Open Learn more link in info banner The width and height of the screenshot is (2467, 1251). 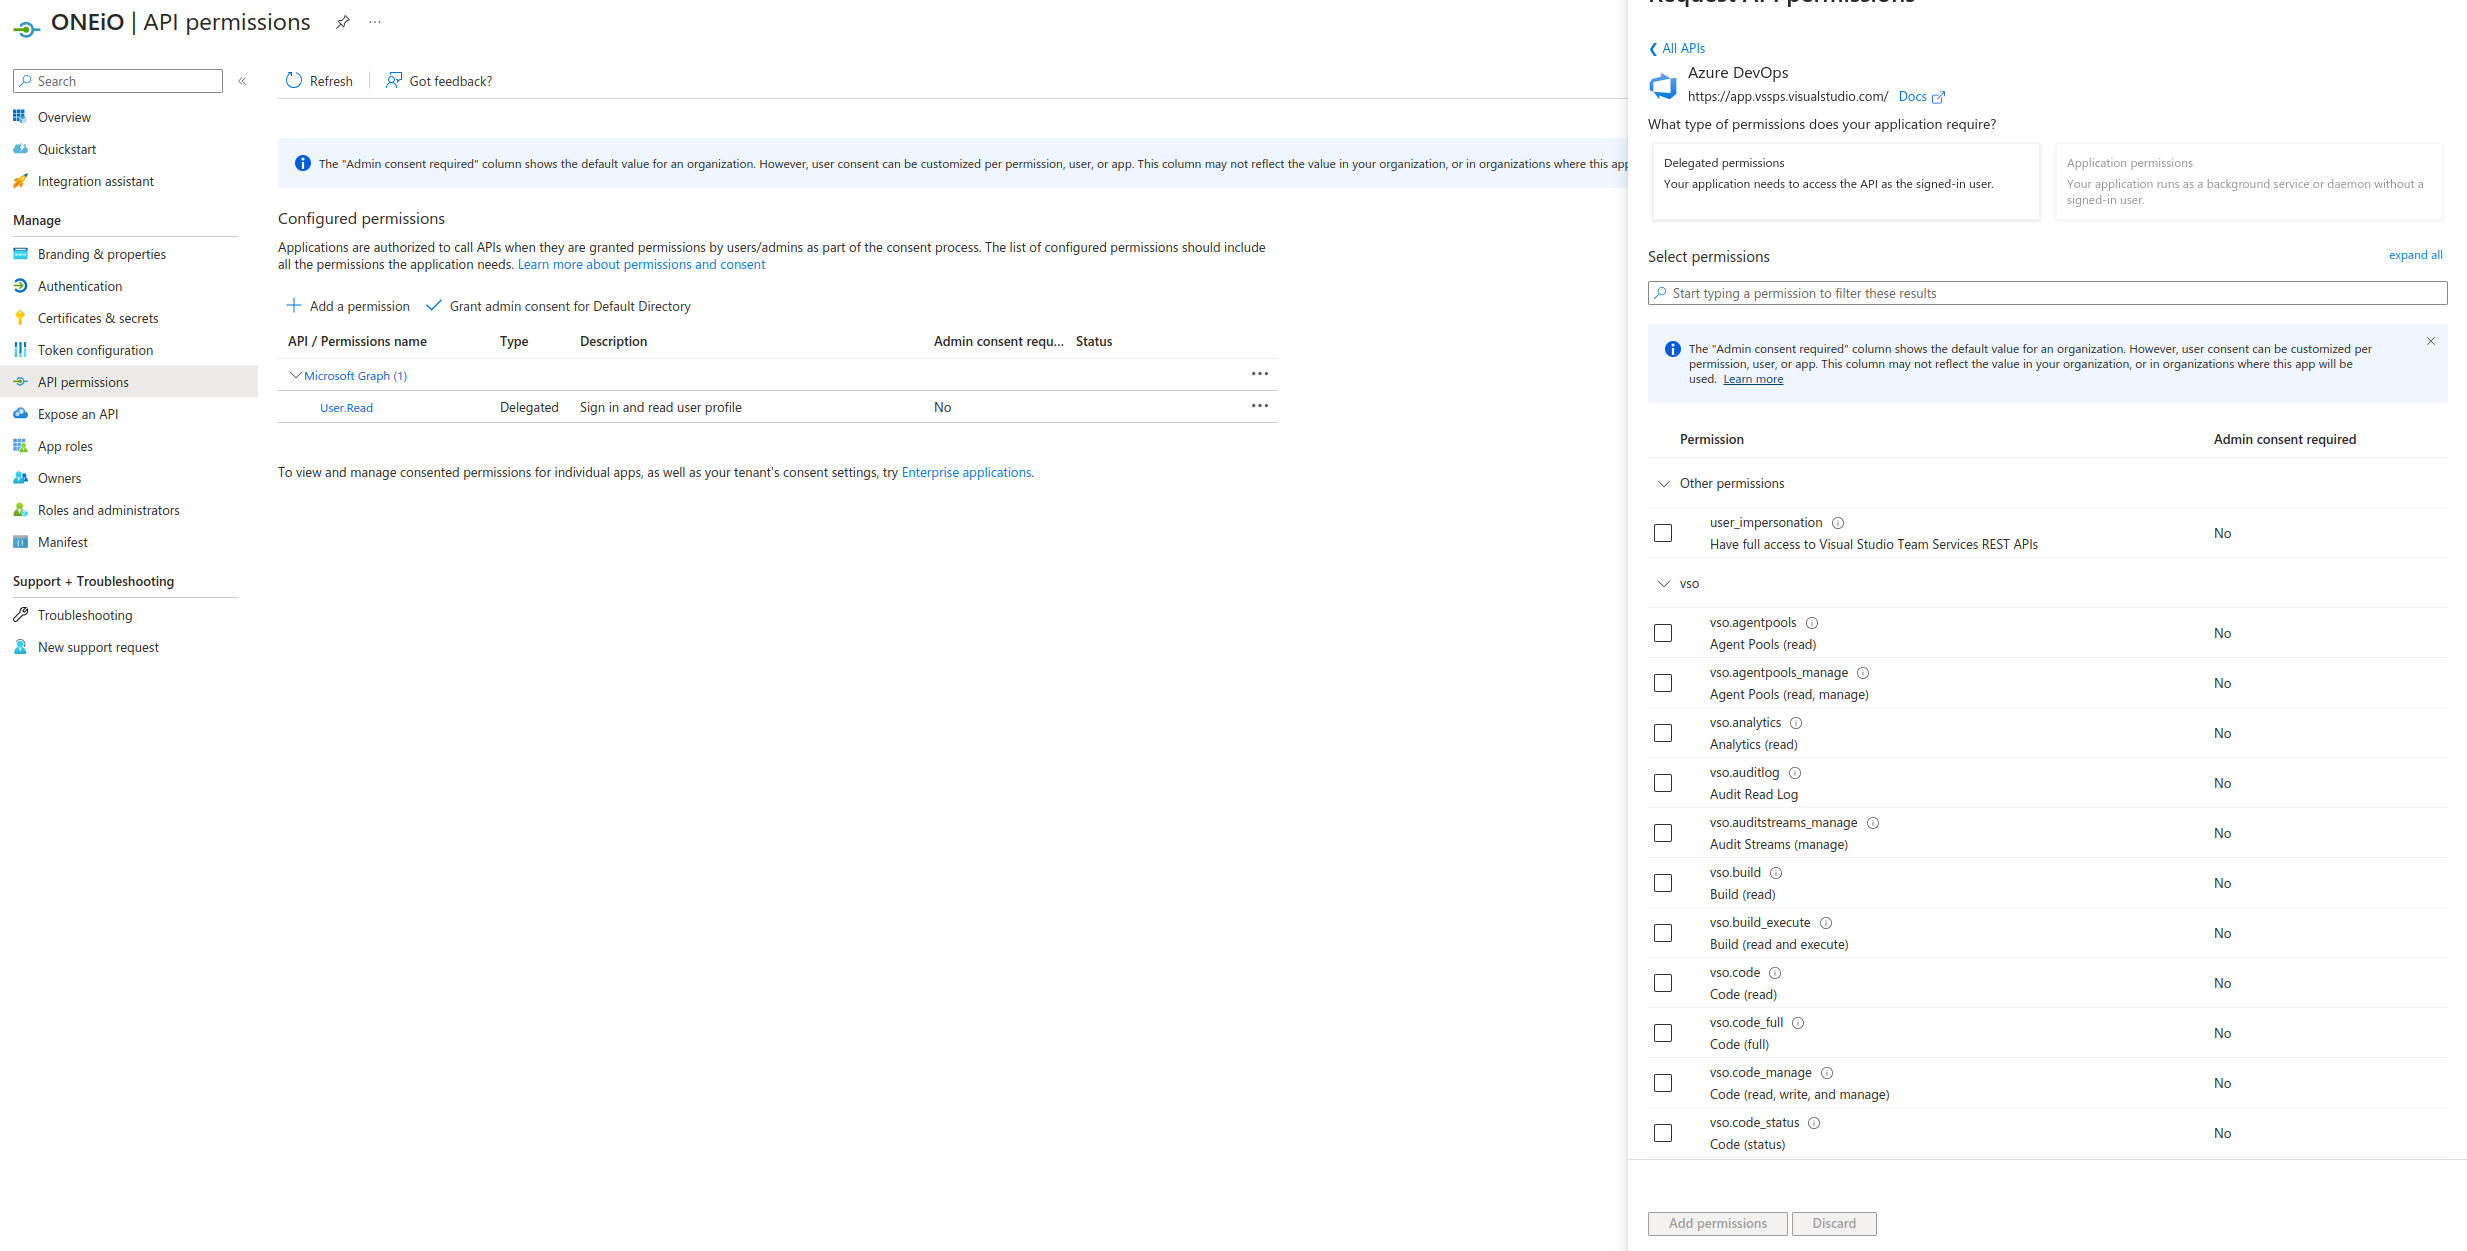point(1753,379)
